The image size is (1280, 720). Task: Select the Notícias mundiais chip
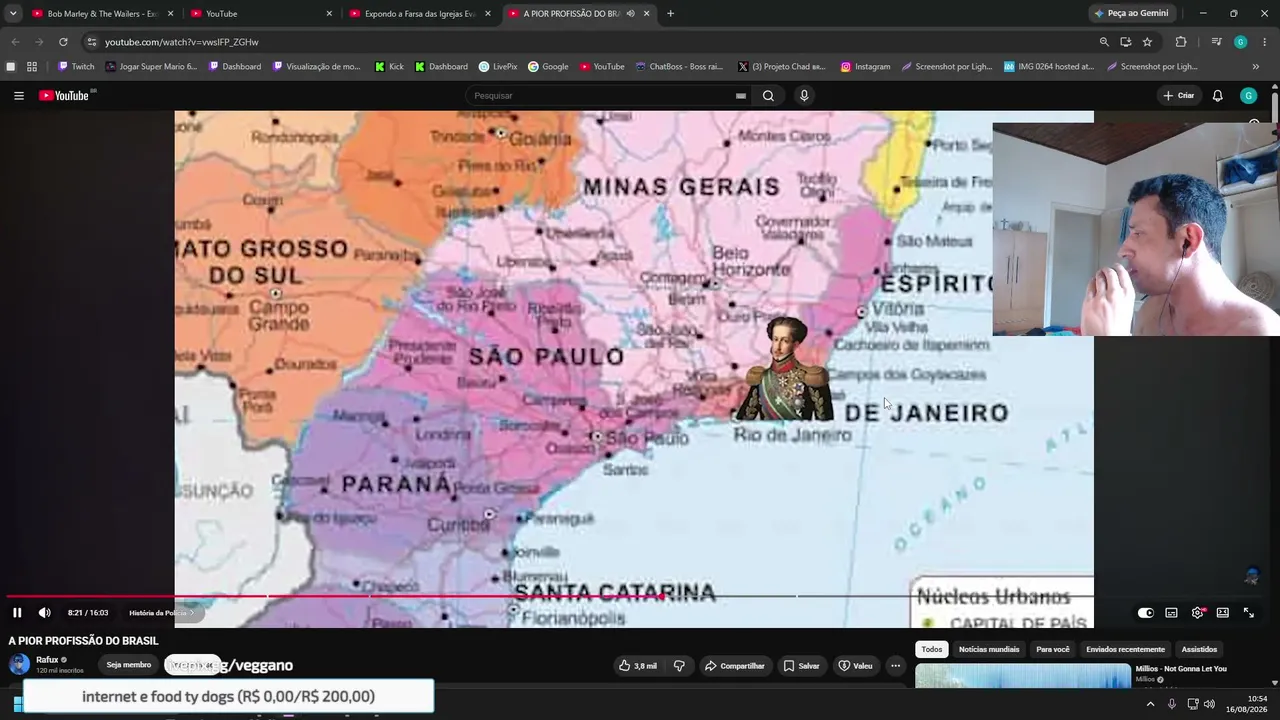[990, 650]
